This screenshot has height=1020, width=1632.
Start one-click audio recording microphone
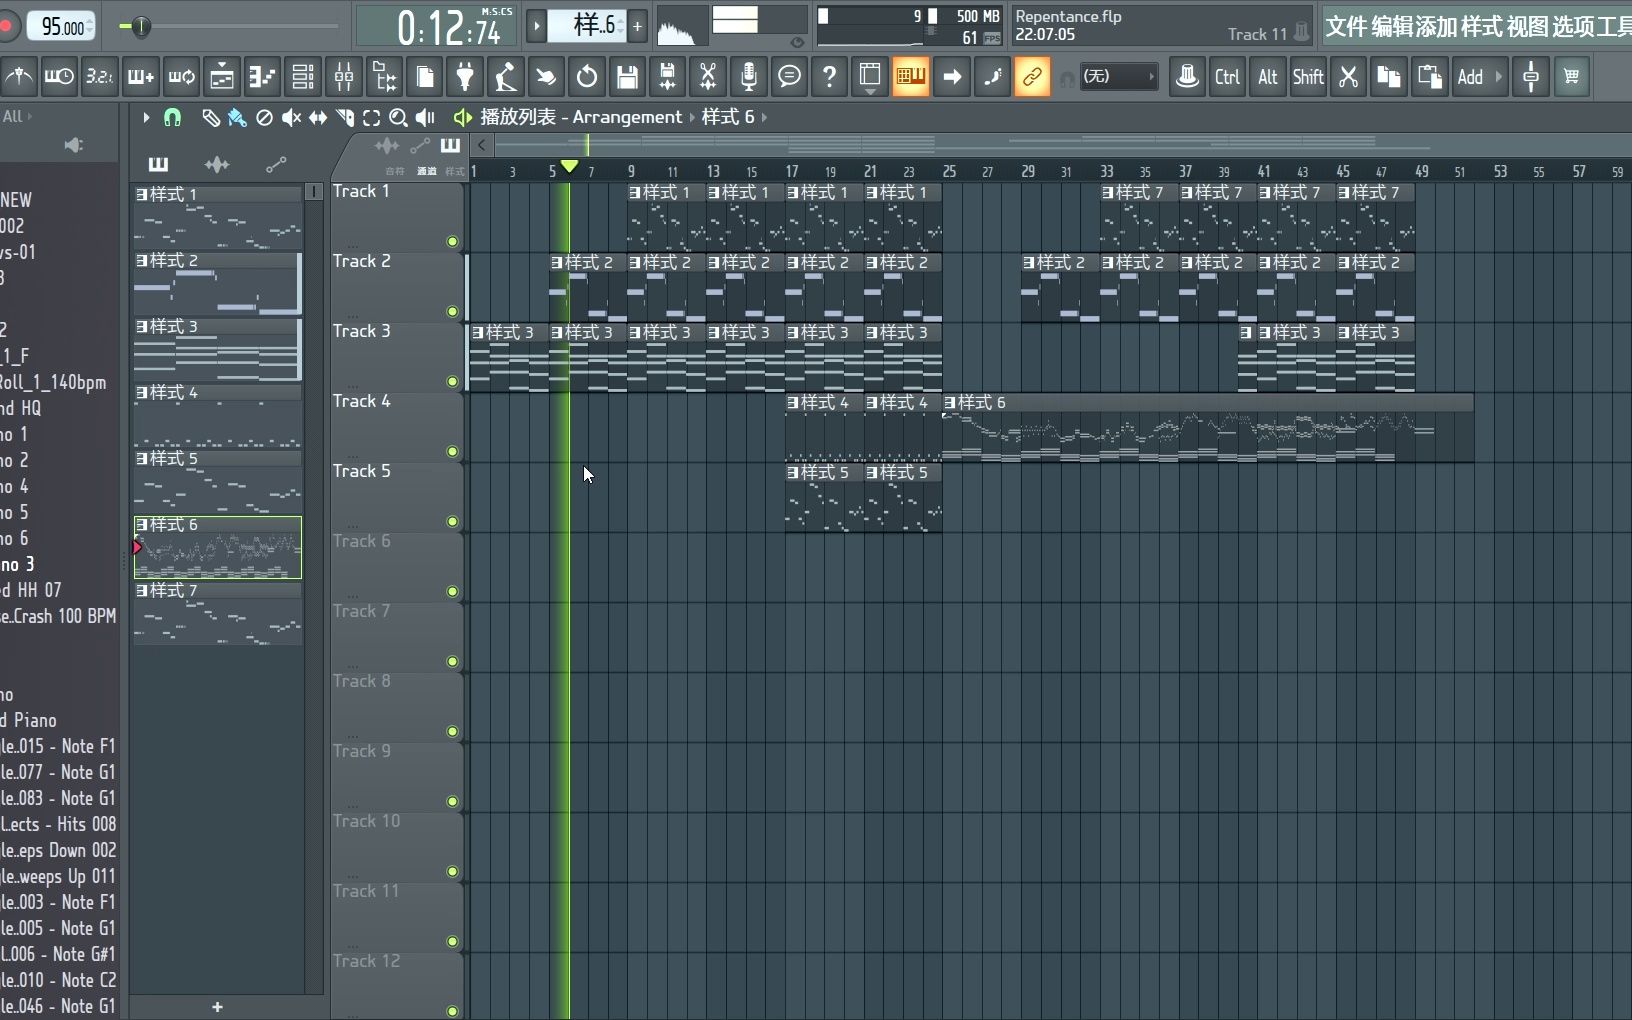[749, 77]
